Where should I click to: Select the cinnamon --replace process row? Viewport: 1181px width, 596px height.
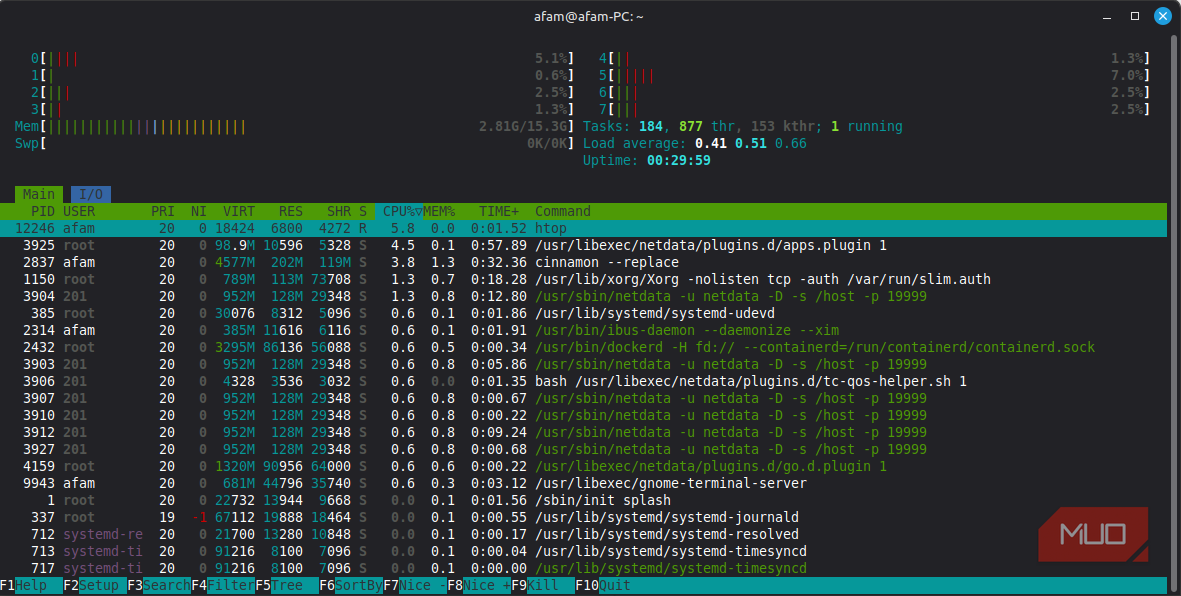584,262
